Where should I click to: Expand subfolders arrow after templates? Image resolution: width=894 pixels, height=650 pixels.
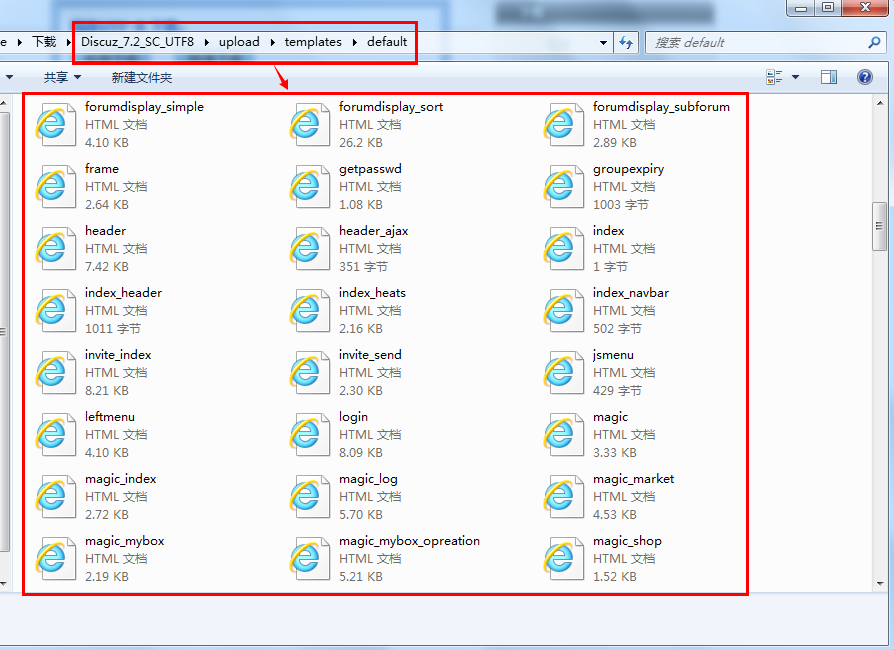coord(354,42)
